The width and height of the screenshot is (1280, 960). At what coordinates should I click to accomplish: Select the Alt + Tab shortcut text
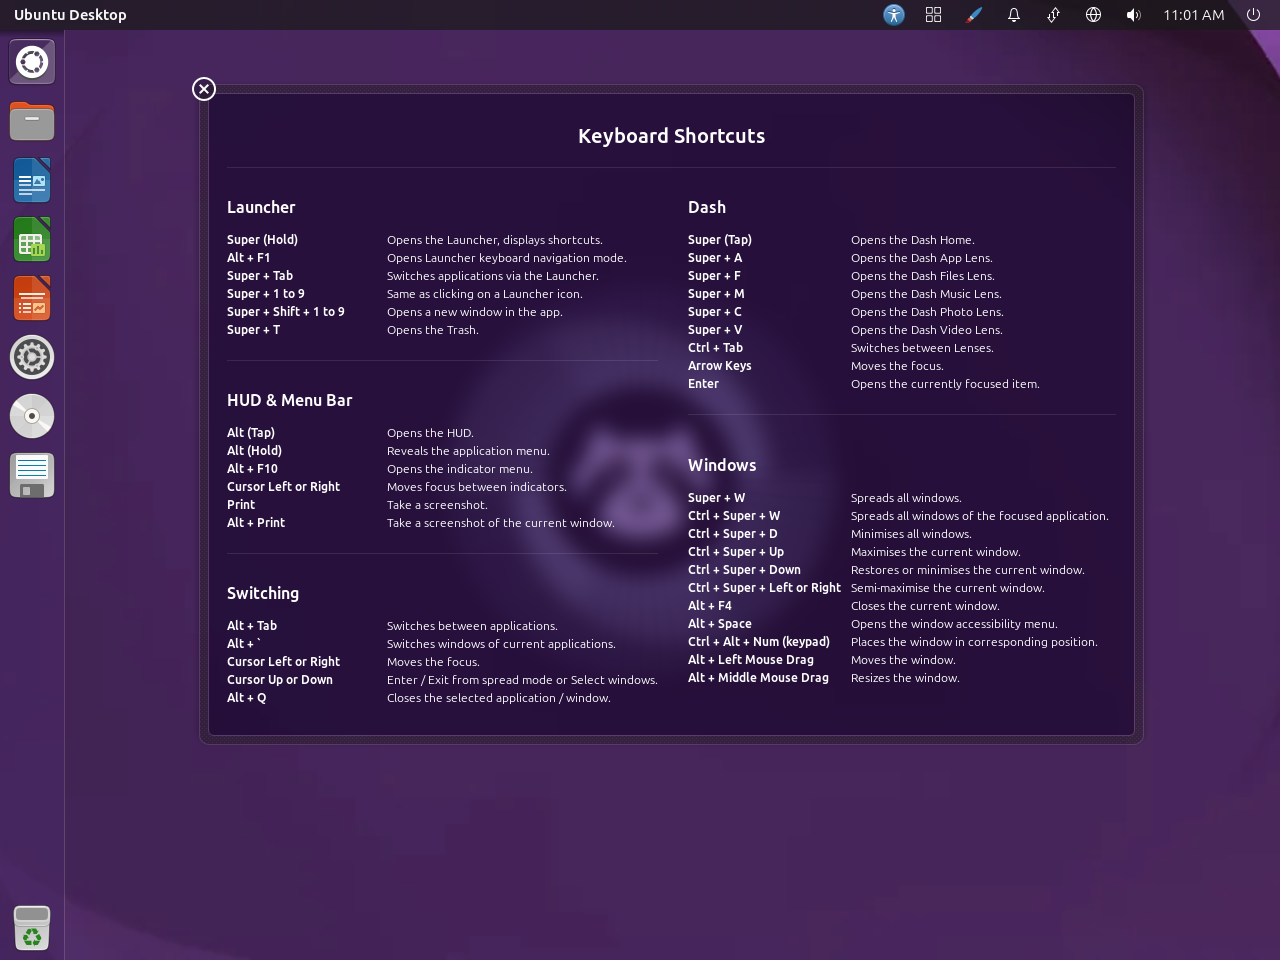252,626
